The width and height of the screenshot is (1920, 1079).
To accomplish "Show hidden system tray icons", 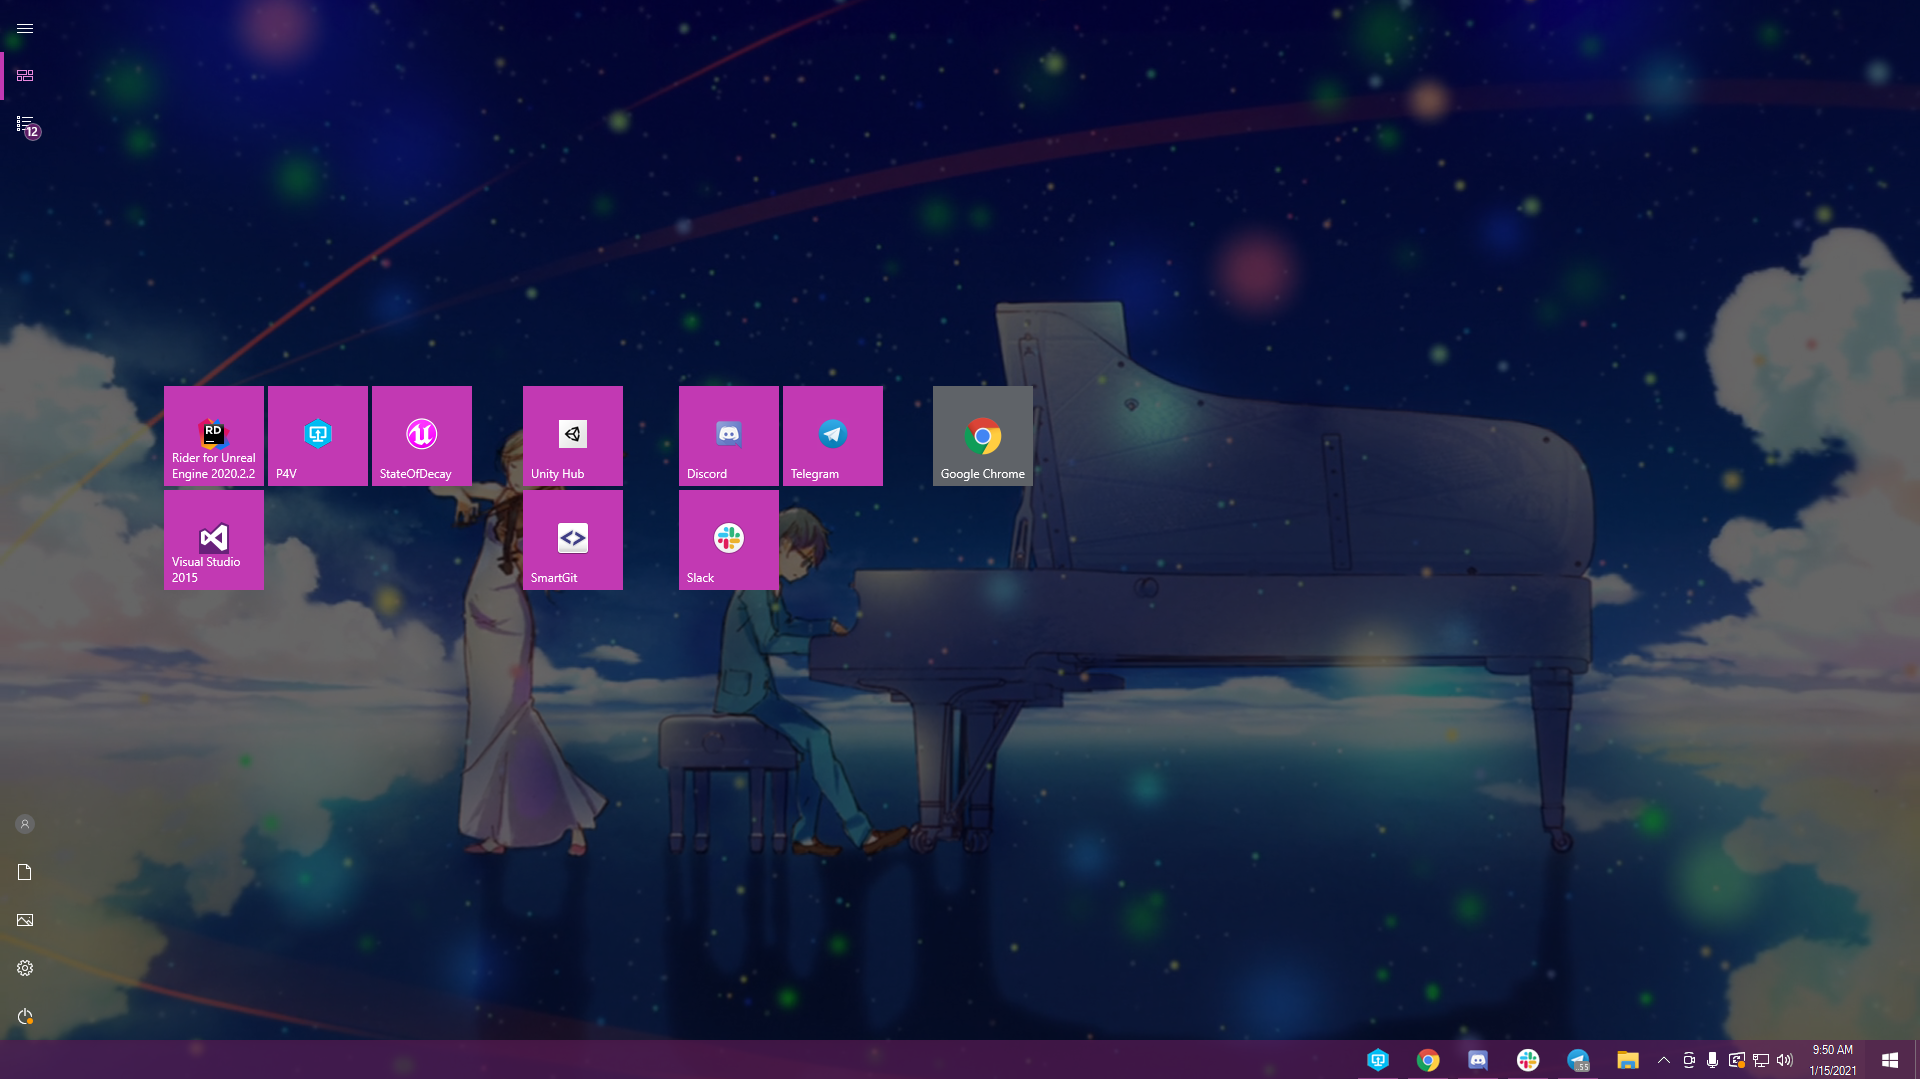I will point(1664,1060).
